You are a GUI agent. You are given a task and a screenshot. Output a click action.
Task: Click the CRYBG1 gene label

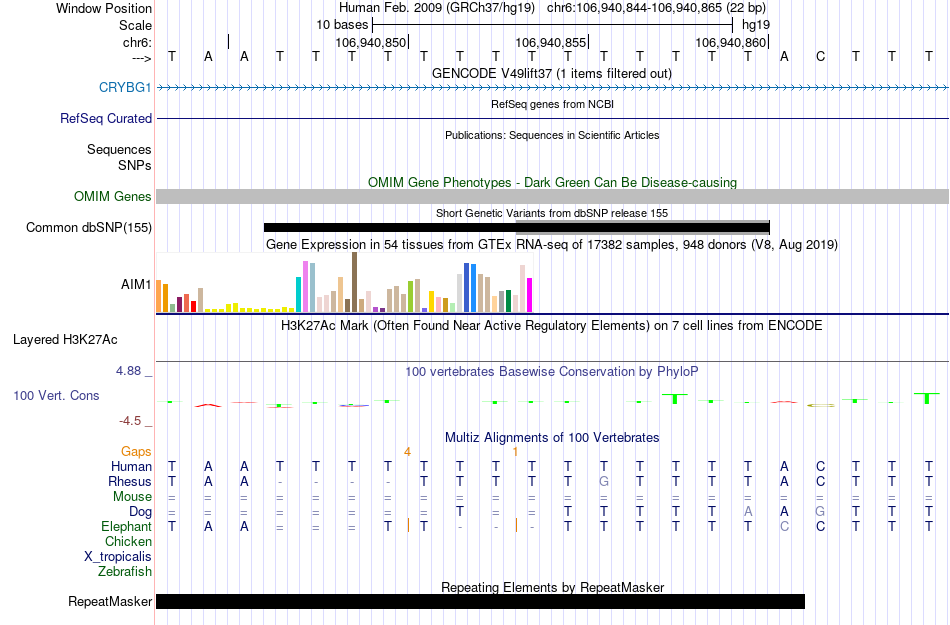point(125,87)
